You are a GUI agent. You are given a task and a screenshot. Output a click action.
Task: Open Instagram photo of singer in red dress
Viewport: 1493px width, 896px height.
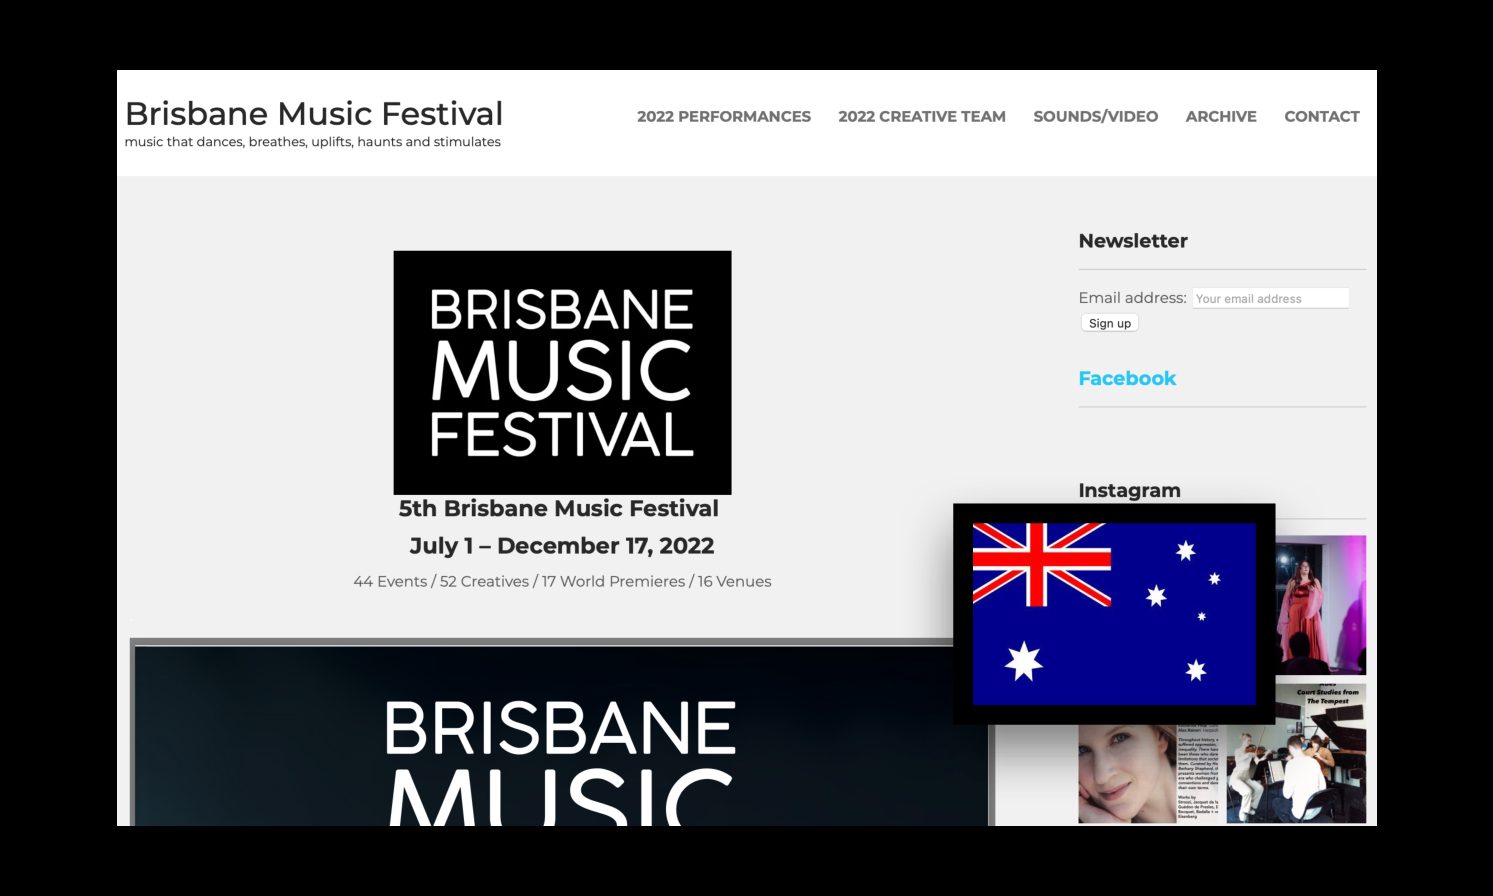(x=1321, y=605)
